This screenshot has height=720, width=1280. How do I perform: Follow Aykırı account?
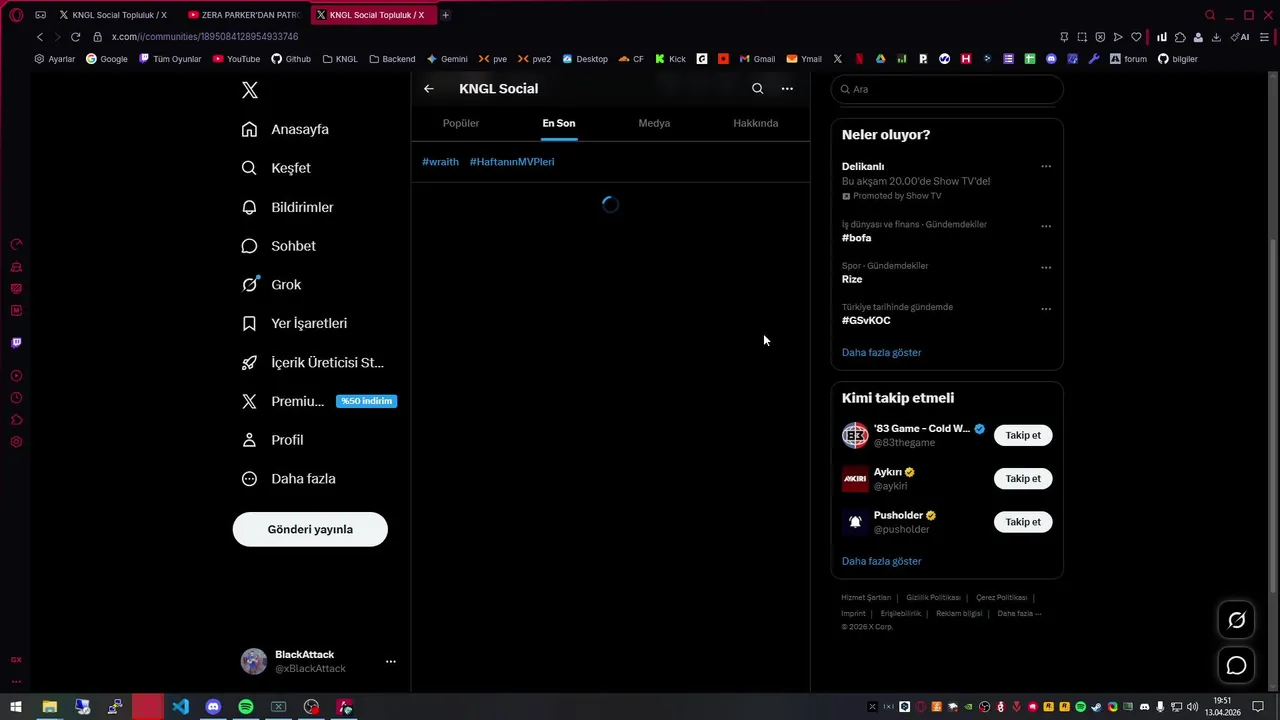pyautogui.click(x=1023, y=479)
